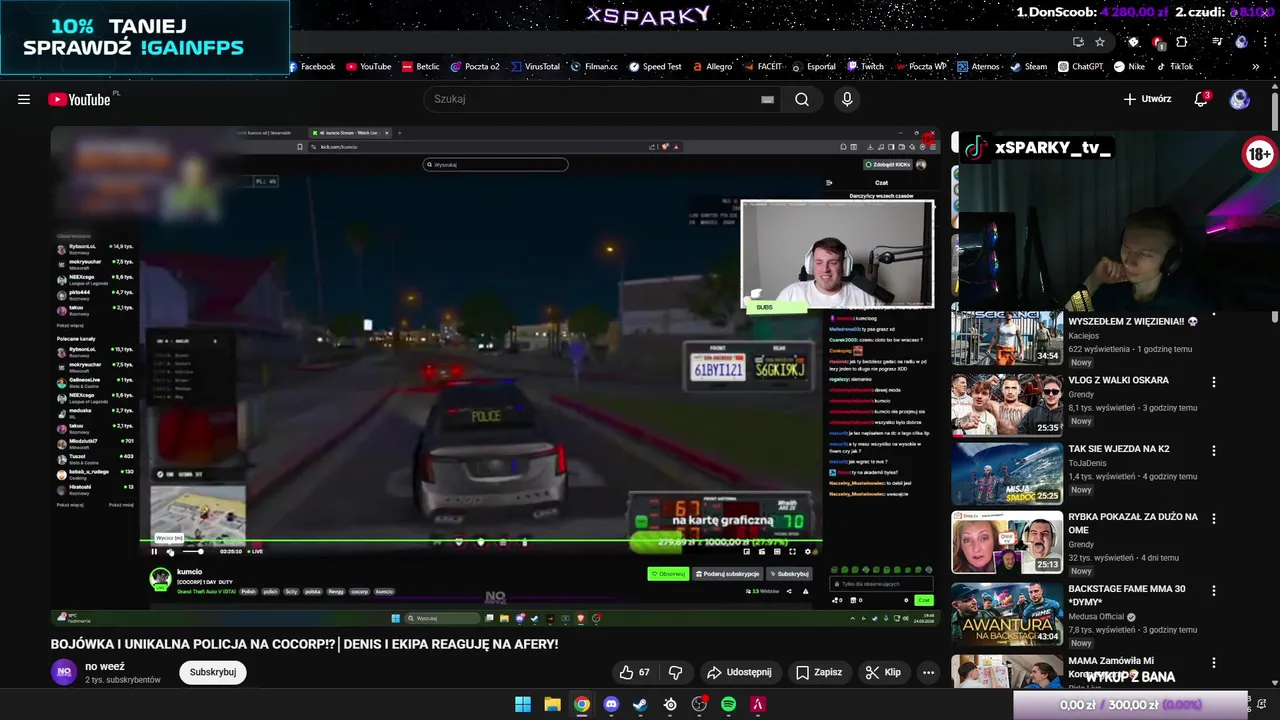This screenshot has width=1280, height=720.
Task: Open the FACEIT bookmark
Action: tap(763, 67)
